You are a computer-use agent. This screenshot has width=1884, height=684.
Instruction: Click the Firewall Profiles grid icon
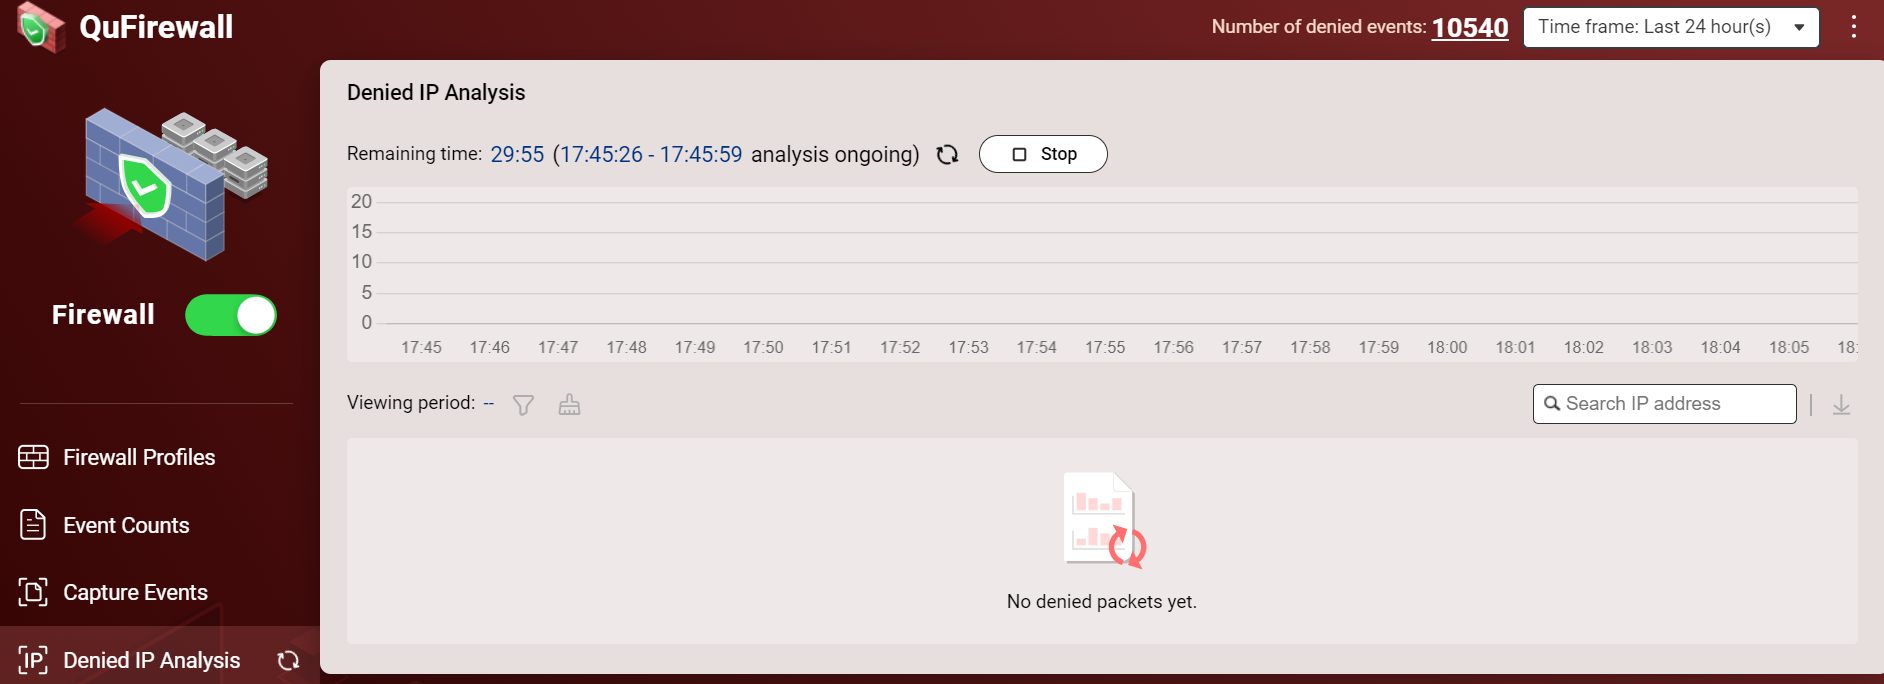tap(33, 457)
